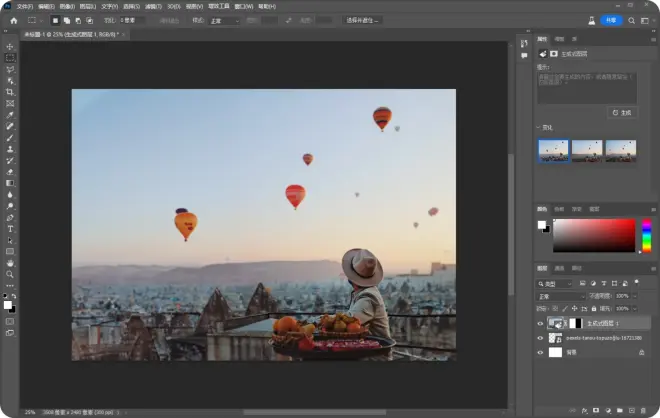Select the Path Selection tool
The width and height of the screenshot is (660, 418).
click(x=10, y=240)
